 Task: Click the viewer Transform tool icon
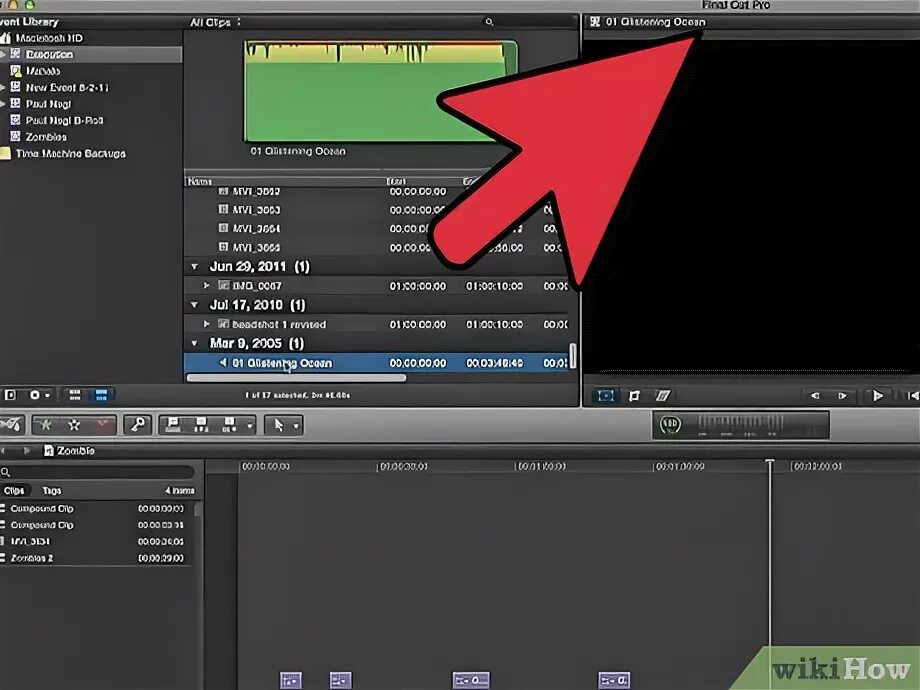(x=606, y=395)
